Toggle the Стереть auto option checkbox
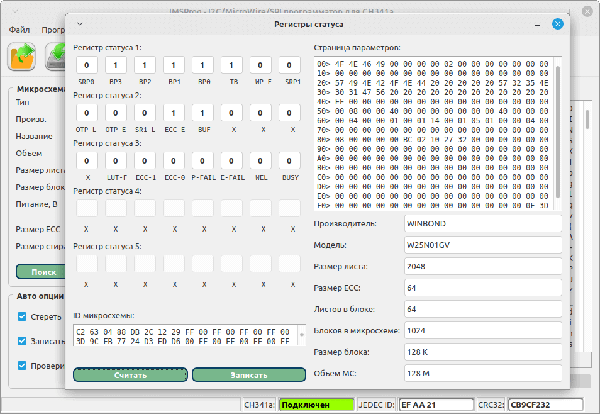Screen dimensions: 600x414 (23, 318)
